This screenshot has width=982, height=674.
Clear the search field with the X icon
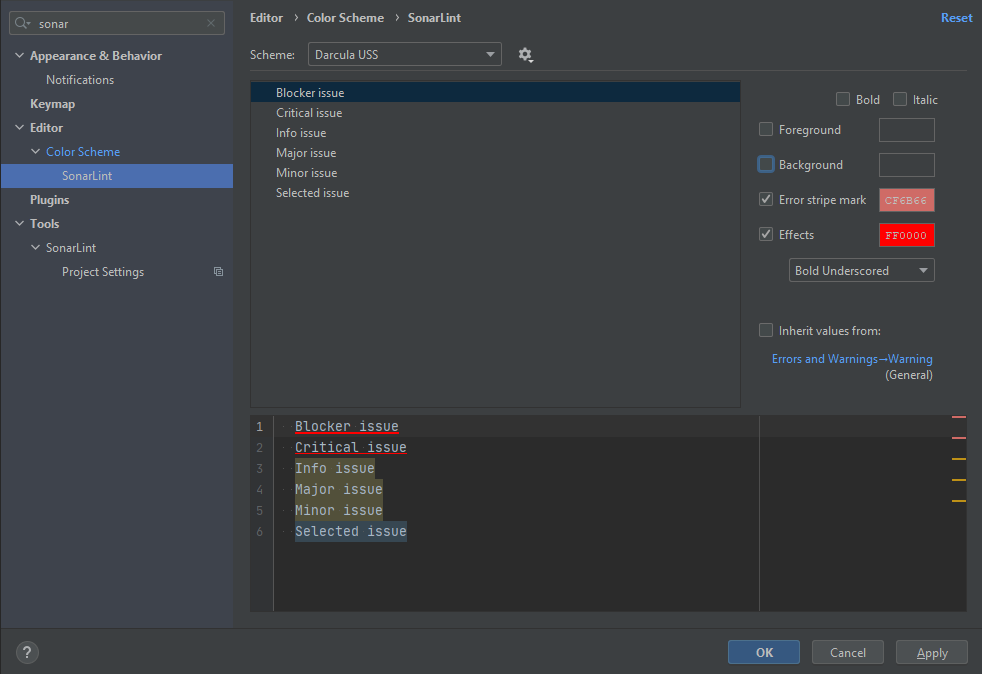211,23
